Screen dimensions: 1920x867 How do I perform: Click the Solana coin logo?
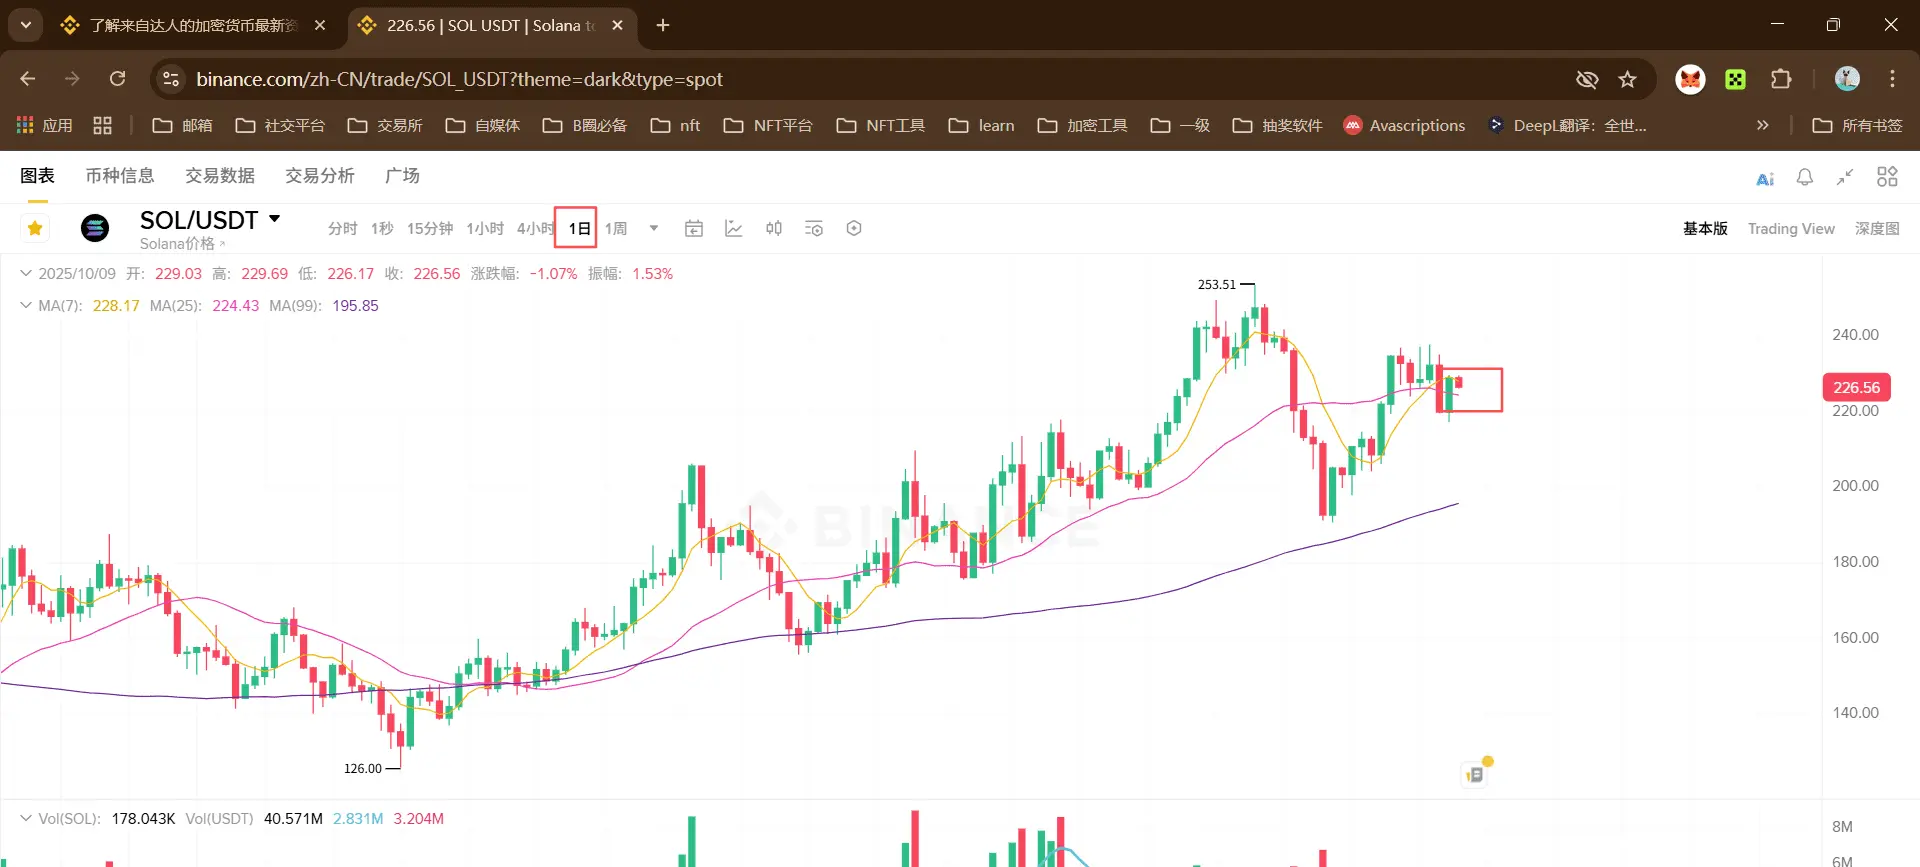(95, 229)
